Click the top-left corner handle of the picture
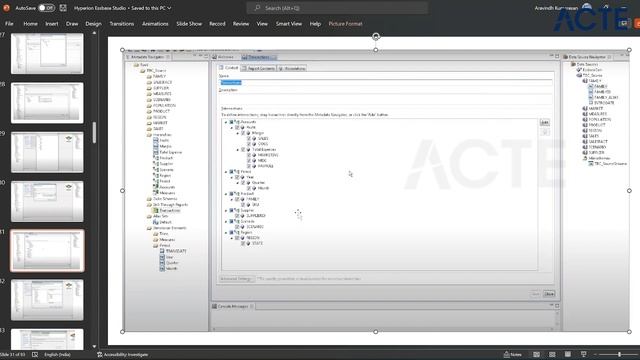This screenshot has height=360, width=640. [x=122, y=50]
